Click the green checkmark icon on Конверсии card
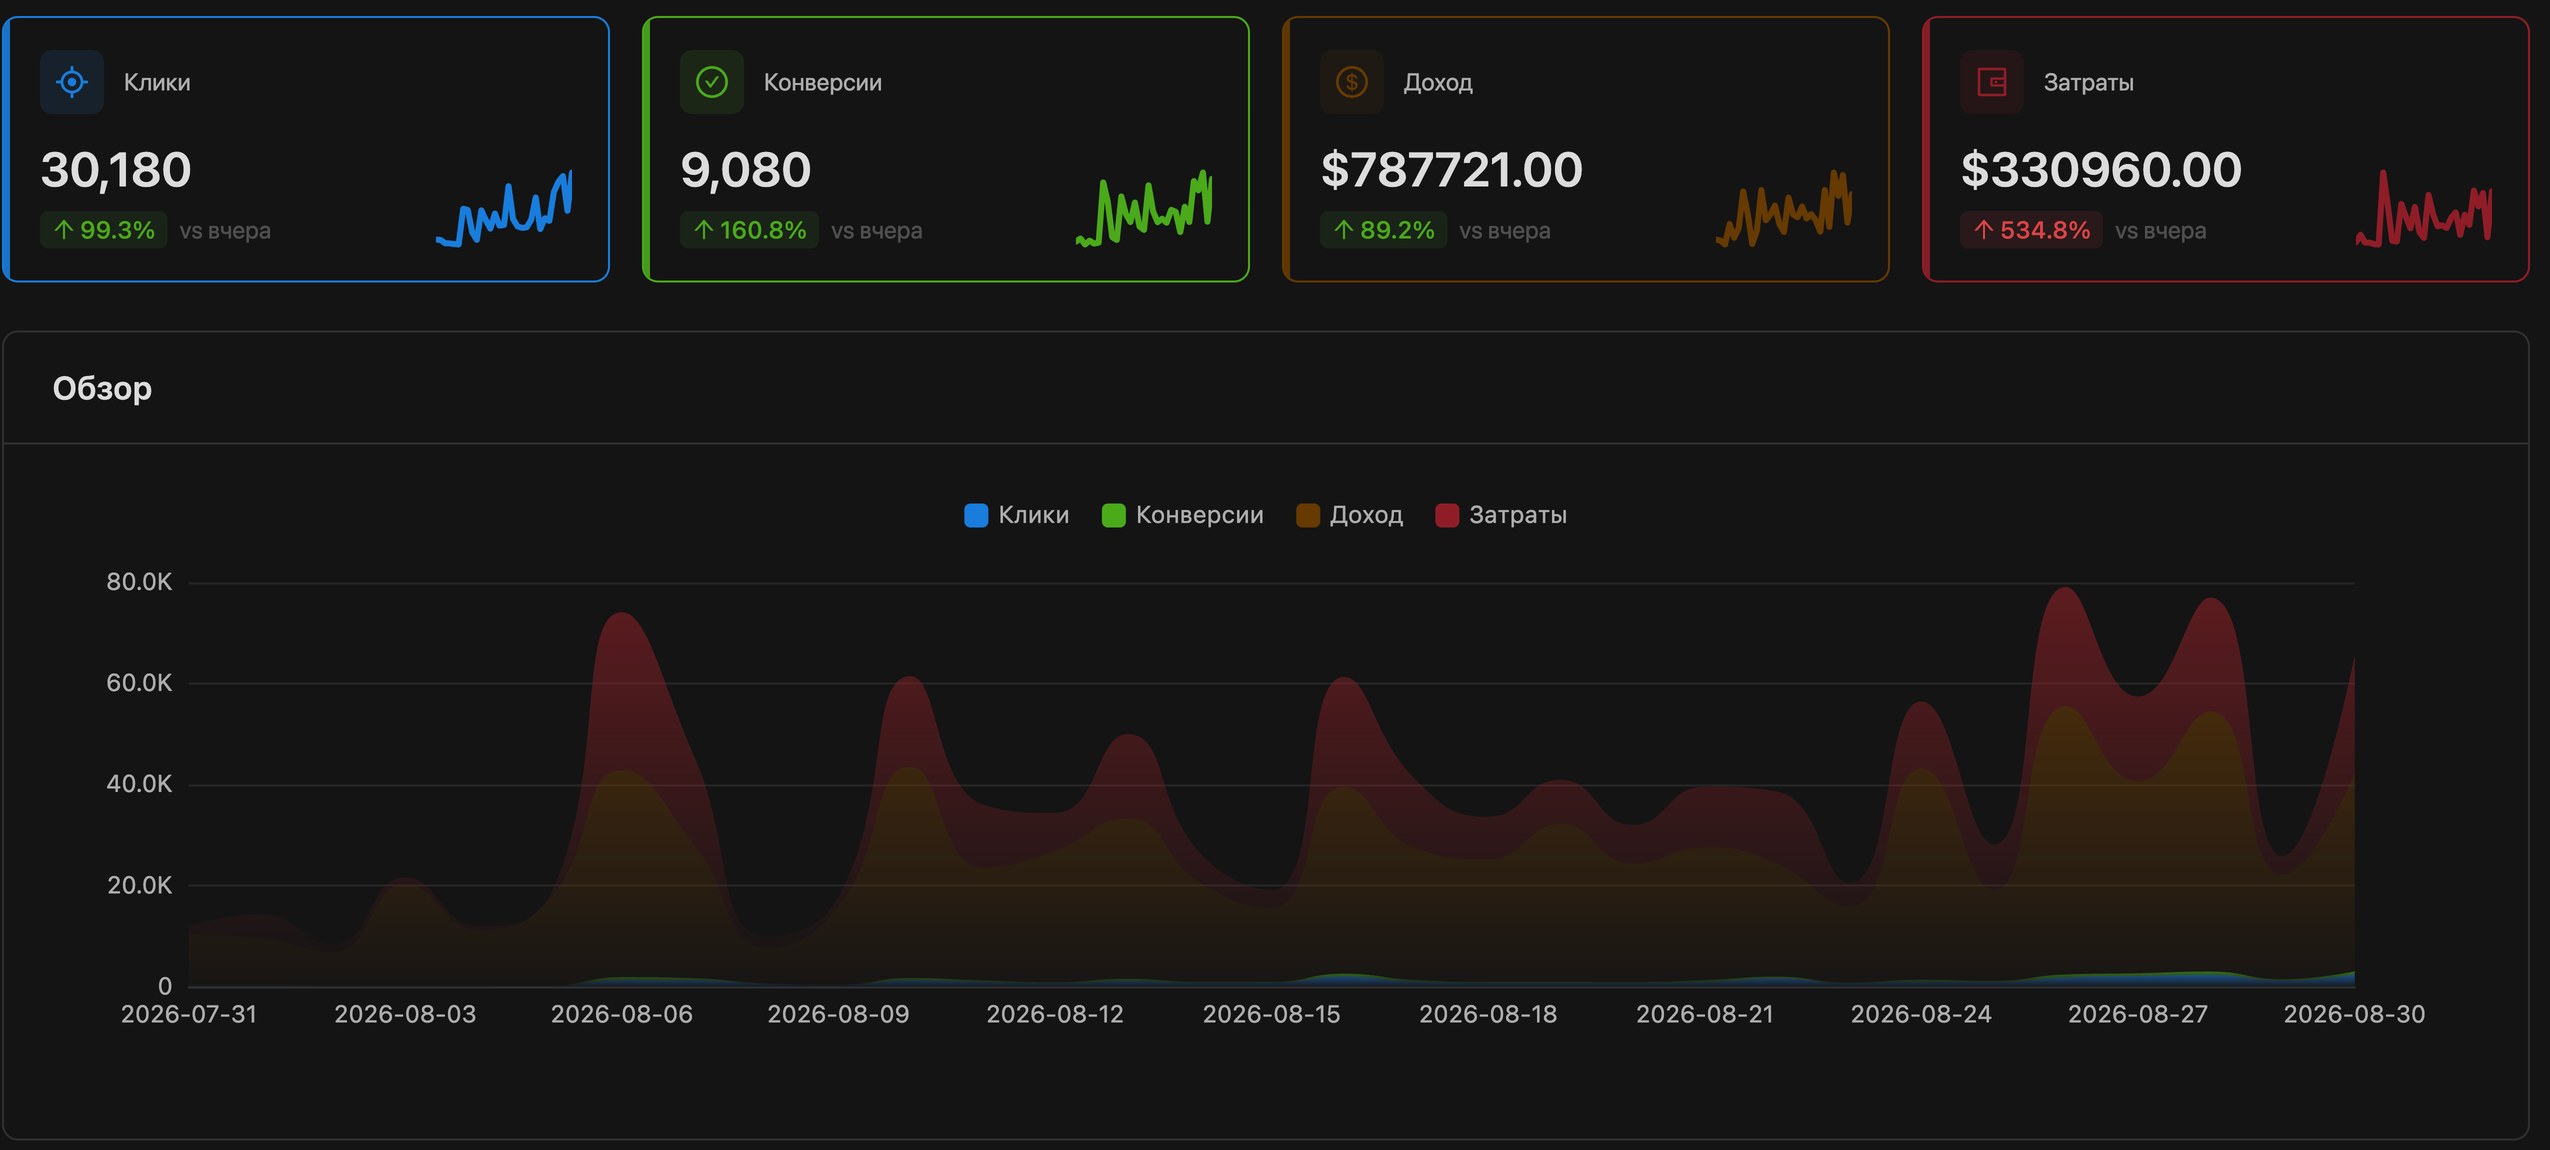The image size is (2550, 1150). coord(712,82)
